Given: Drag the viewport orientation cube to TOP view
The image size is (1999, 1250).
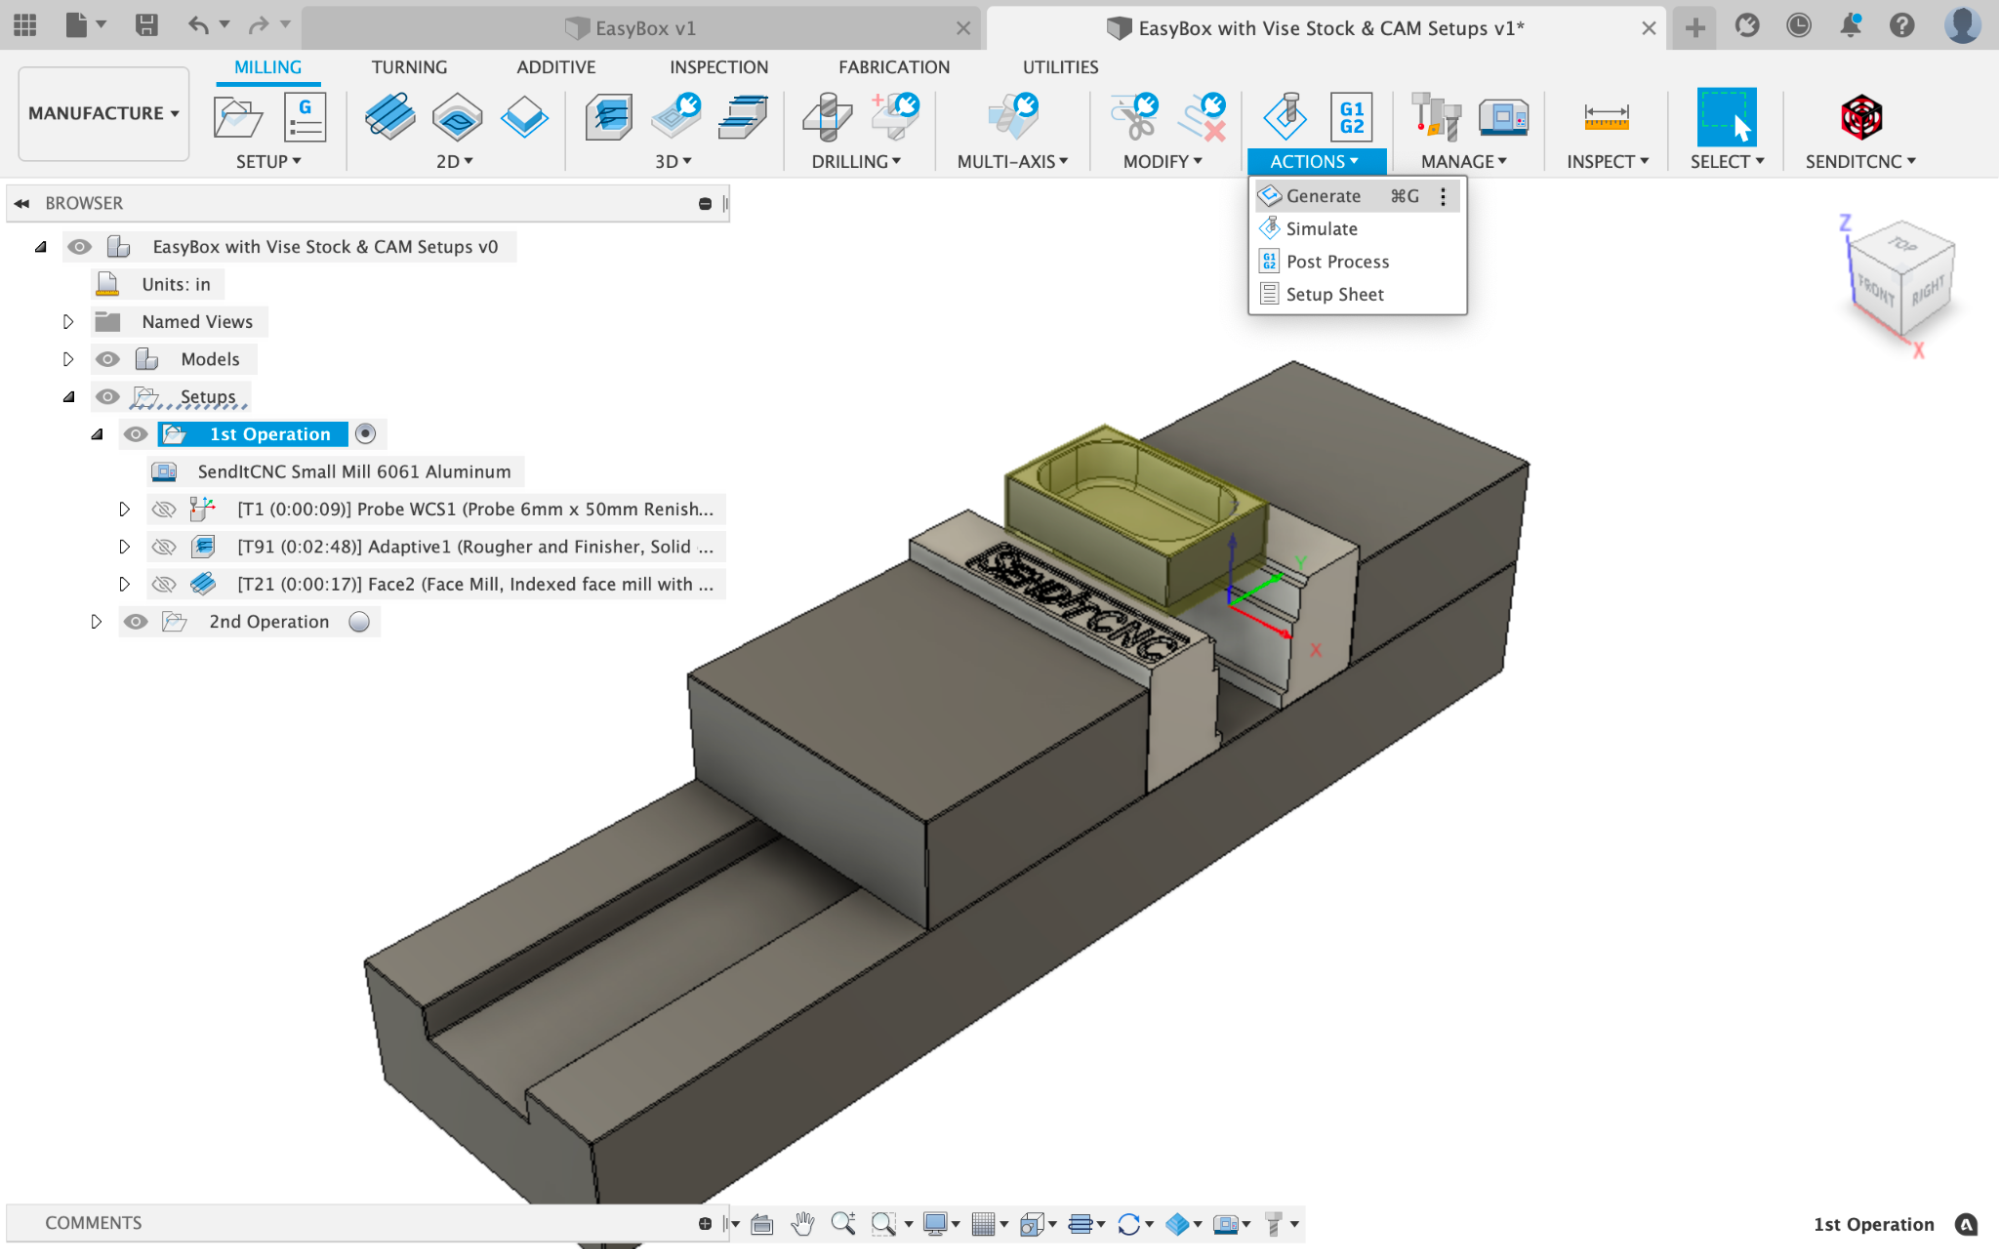Looking at the screenshot, I should point(1900,259).
